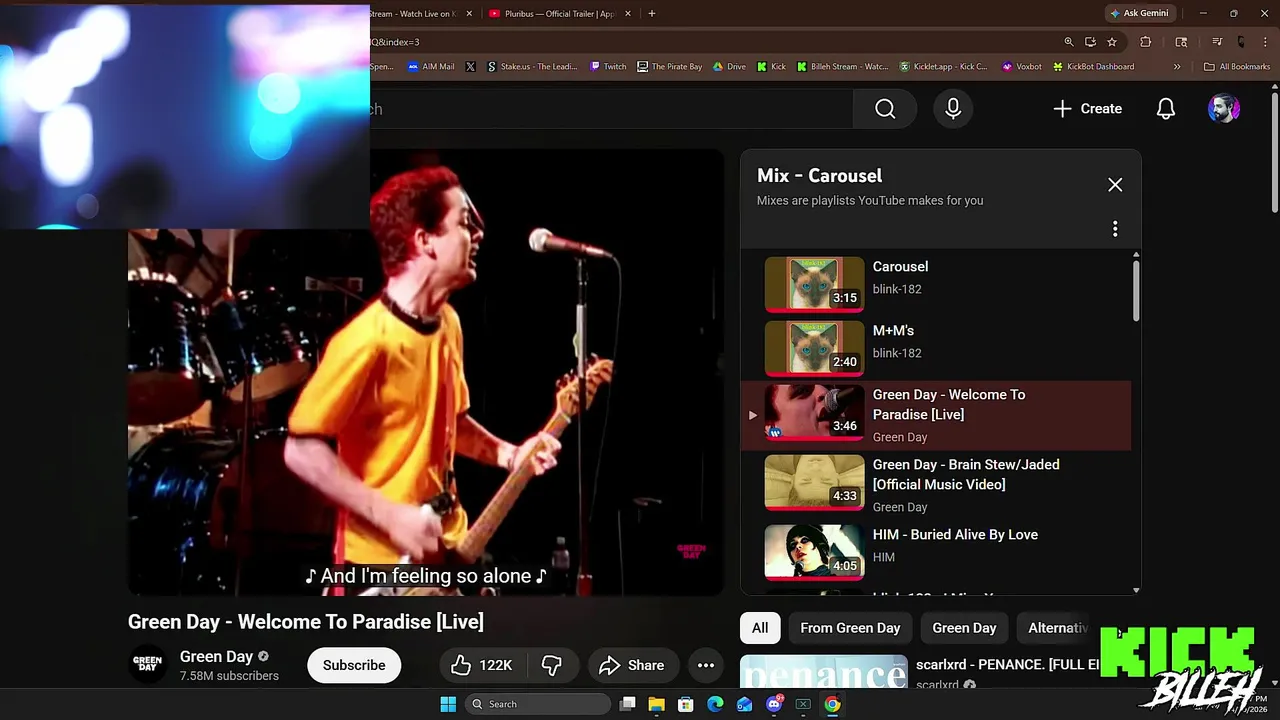Dislike the Green Day video
1280x720 pixels.
552,665
